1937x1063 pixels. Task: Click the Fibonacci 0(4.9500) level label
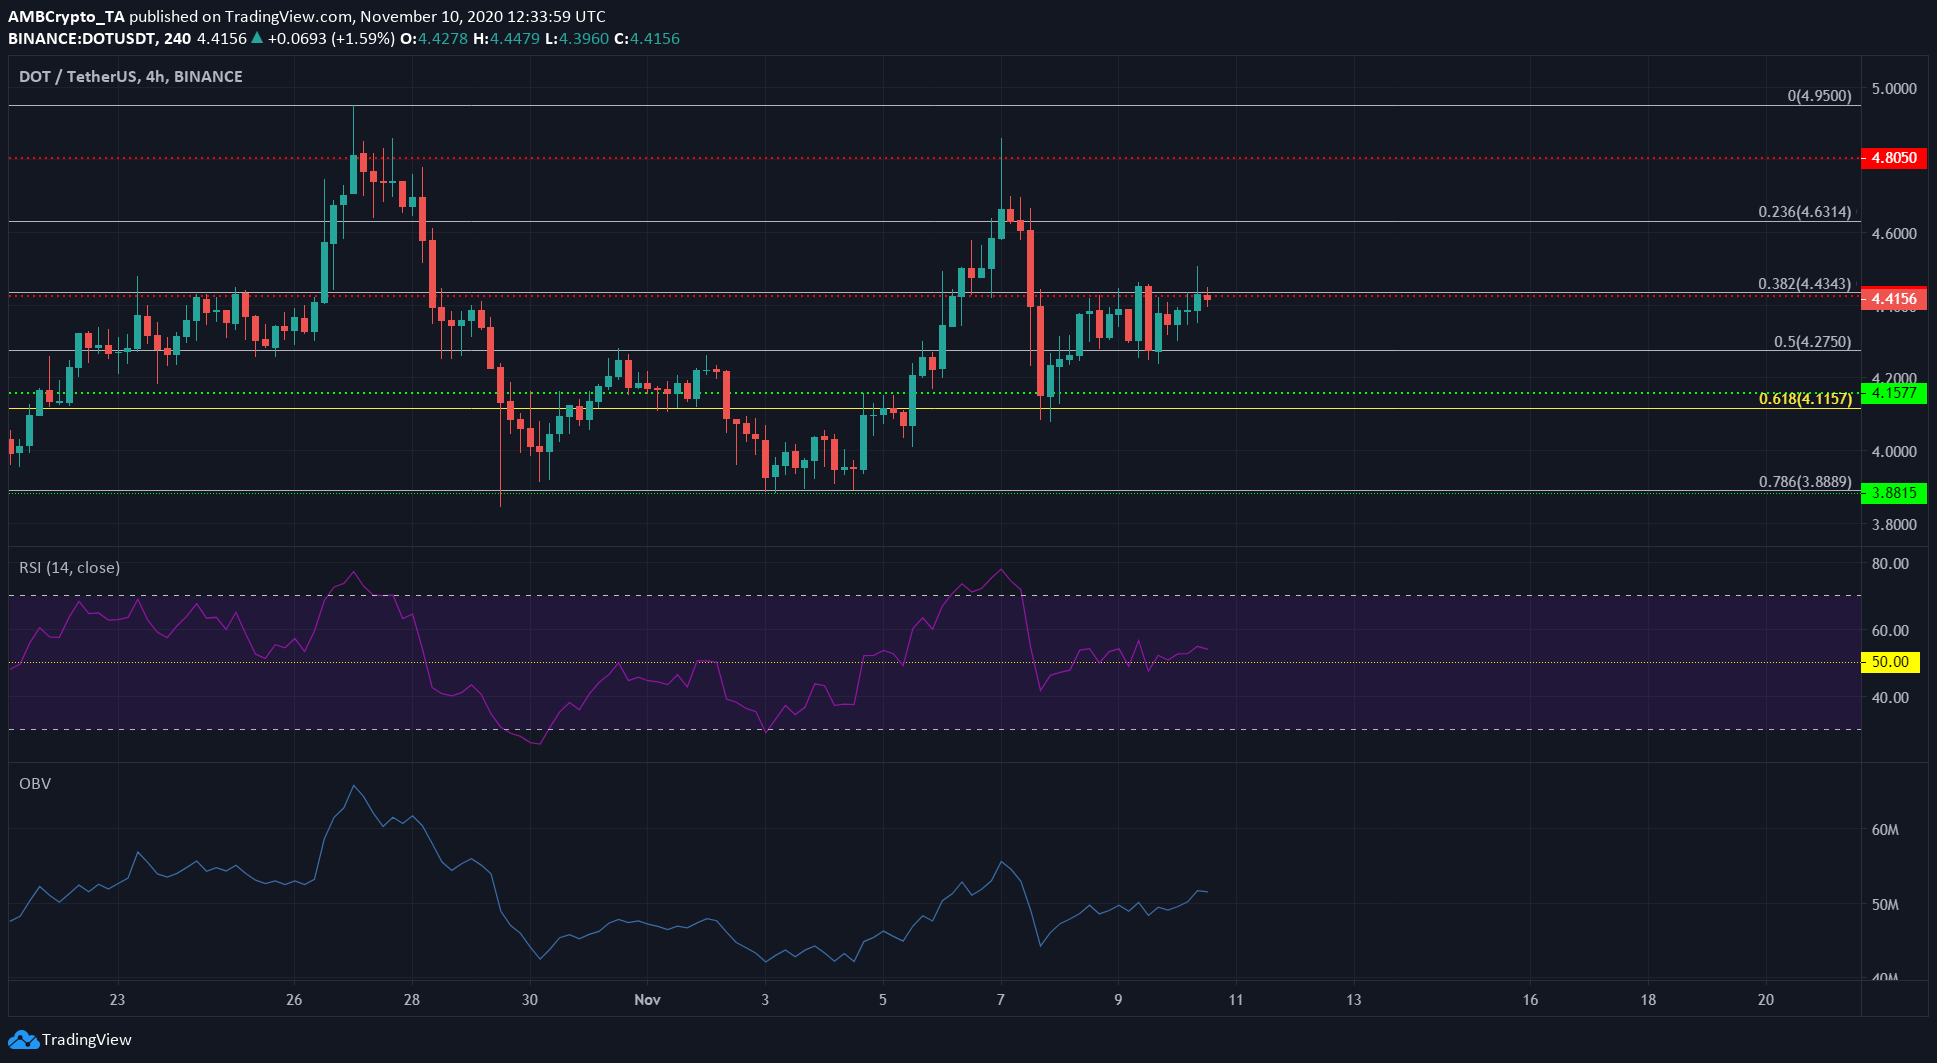point(1819,96)
